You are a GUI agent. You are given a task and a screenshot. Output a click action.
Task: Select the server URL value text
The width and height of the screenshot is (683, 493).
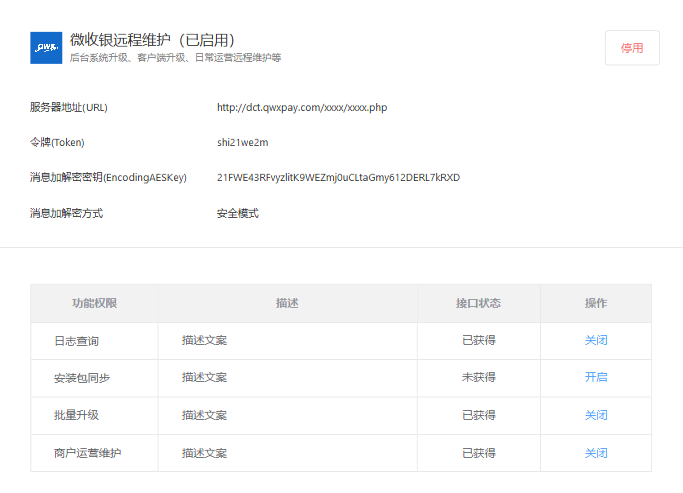(301, 108)
